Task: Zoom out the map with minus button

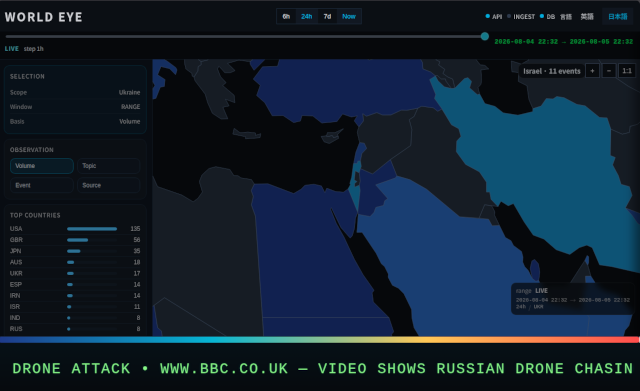Action: pos(609,71)
